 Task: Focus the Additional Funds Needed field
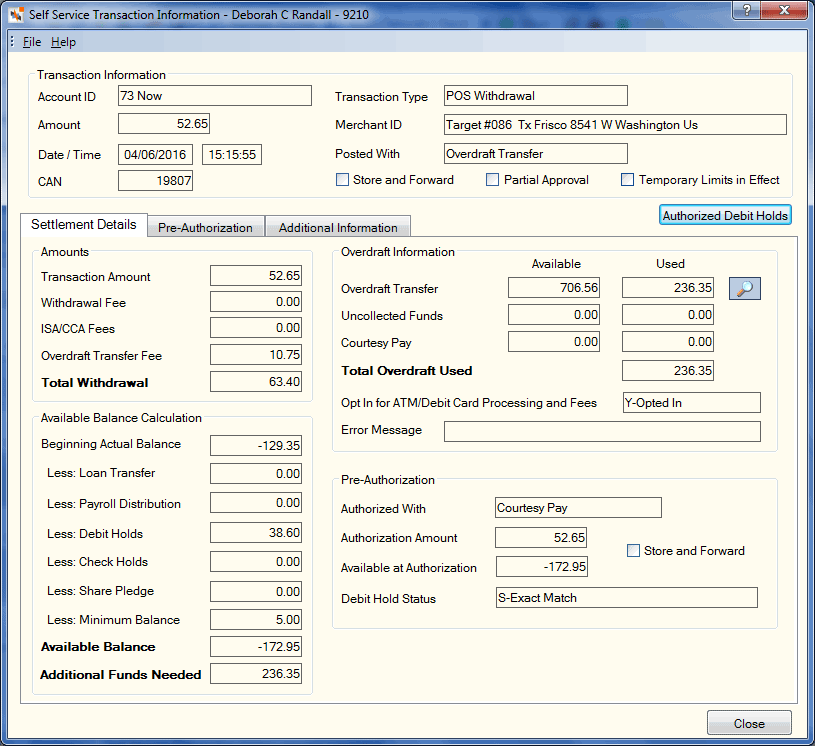tap(256, 674)
